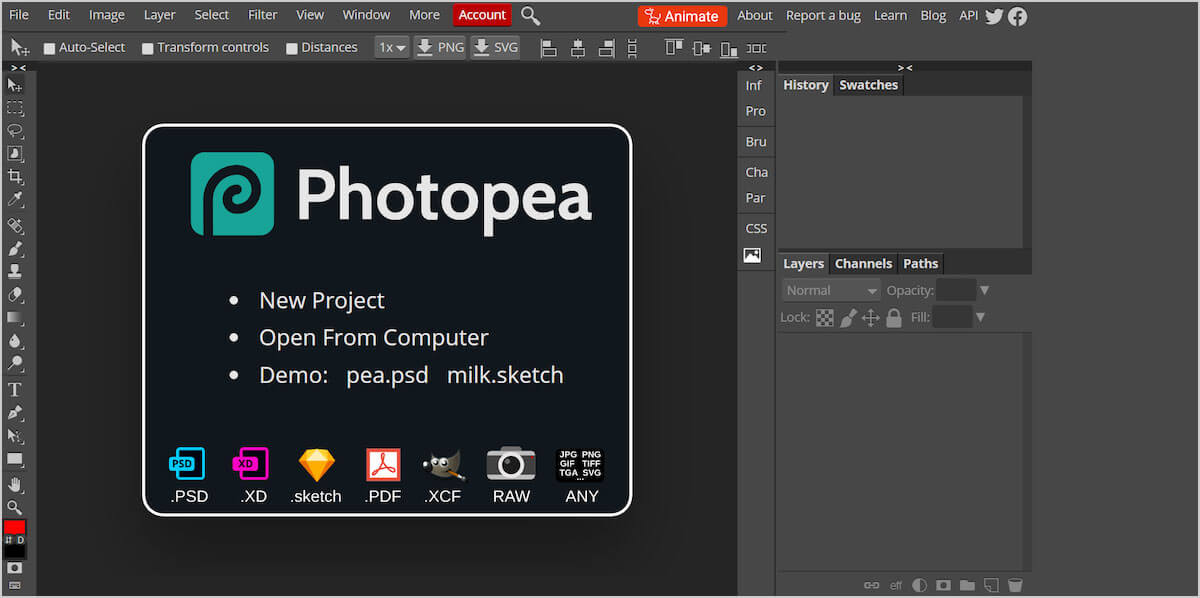The image size is (1200, 598).
Task: Click the add raster mask icon
Action: click(x=943, y=585)
